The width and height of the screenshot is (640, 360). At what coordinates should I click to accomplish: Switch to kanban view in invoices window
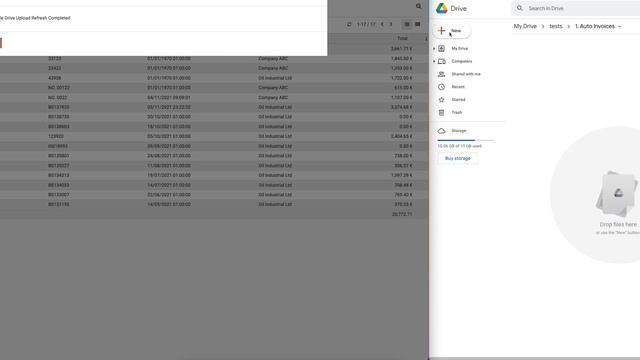418,24
